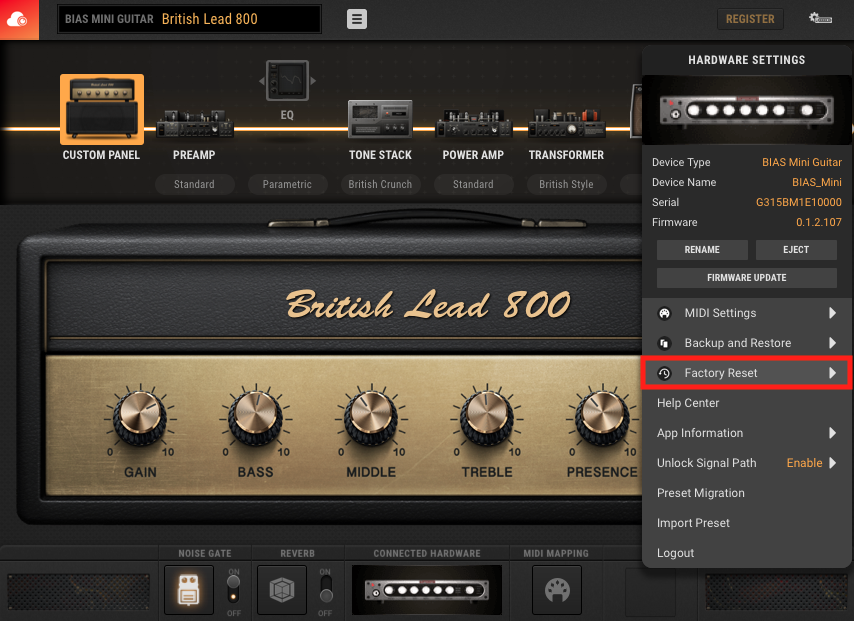This screenshot has width=854, height=621.
Task: Open MIDI Settings menu entry
Action: click(747, 313)
